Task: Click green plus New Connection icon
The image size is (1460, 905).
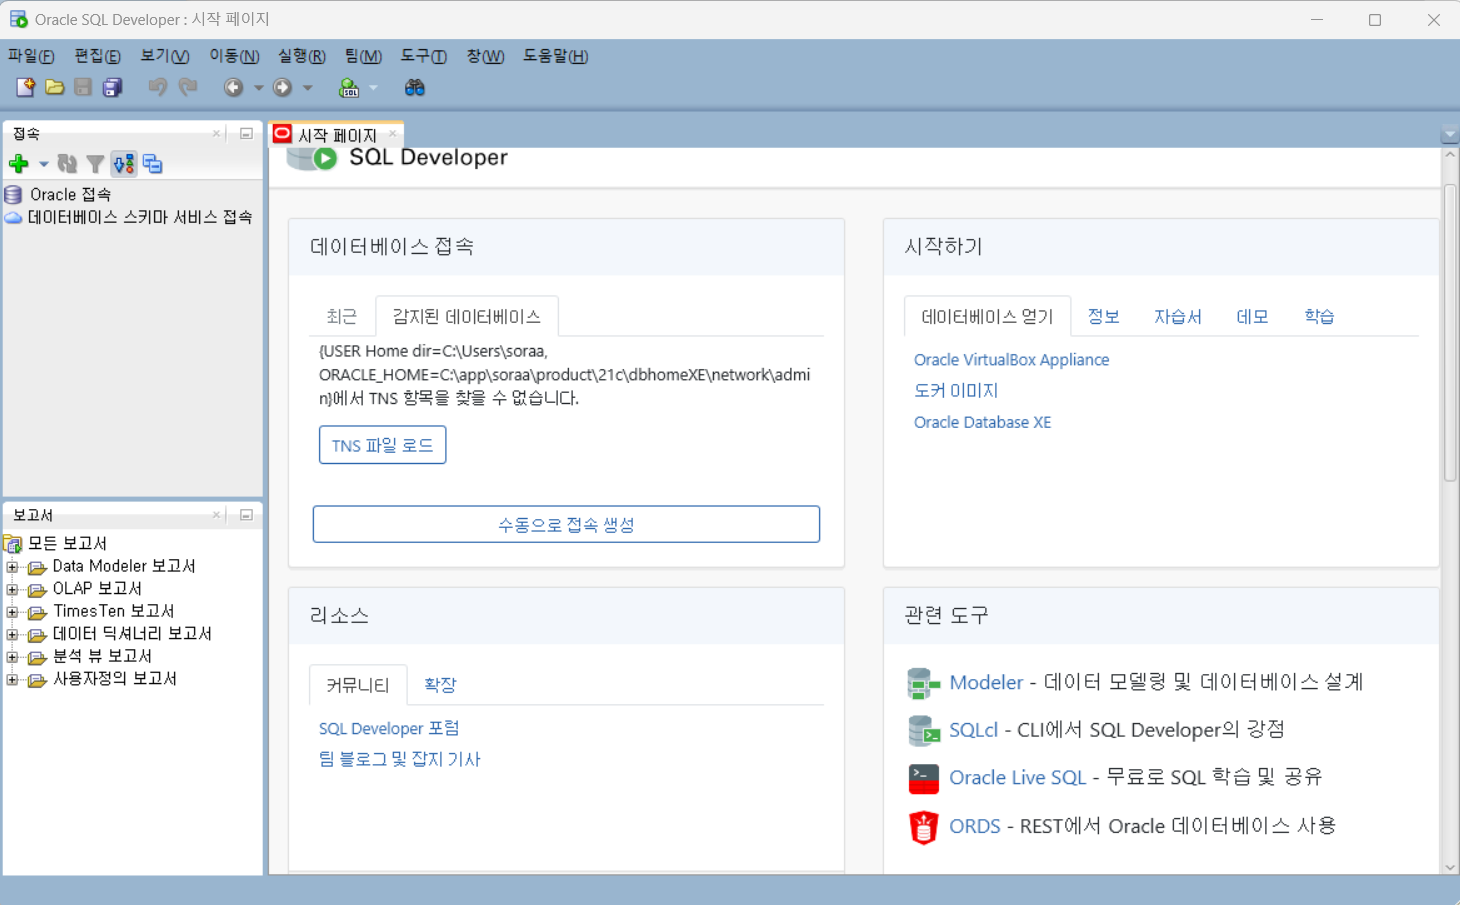Action: [18, 163]
